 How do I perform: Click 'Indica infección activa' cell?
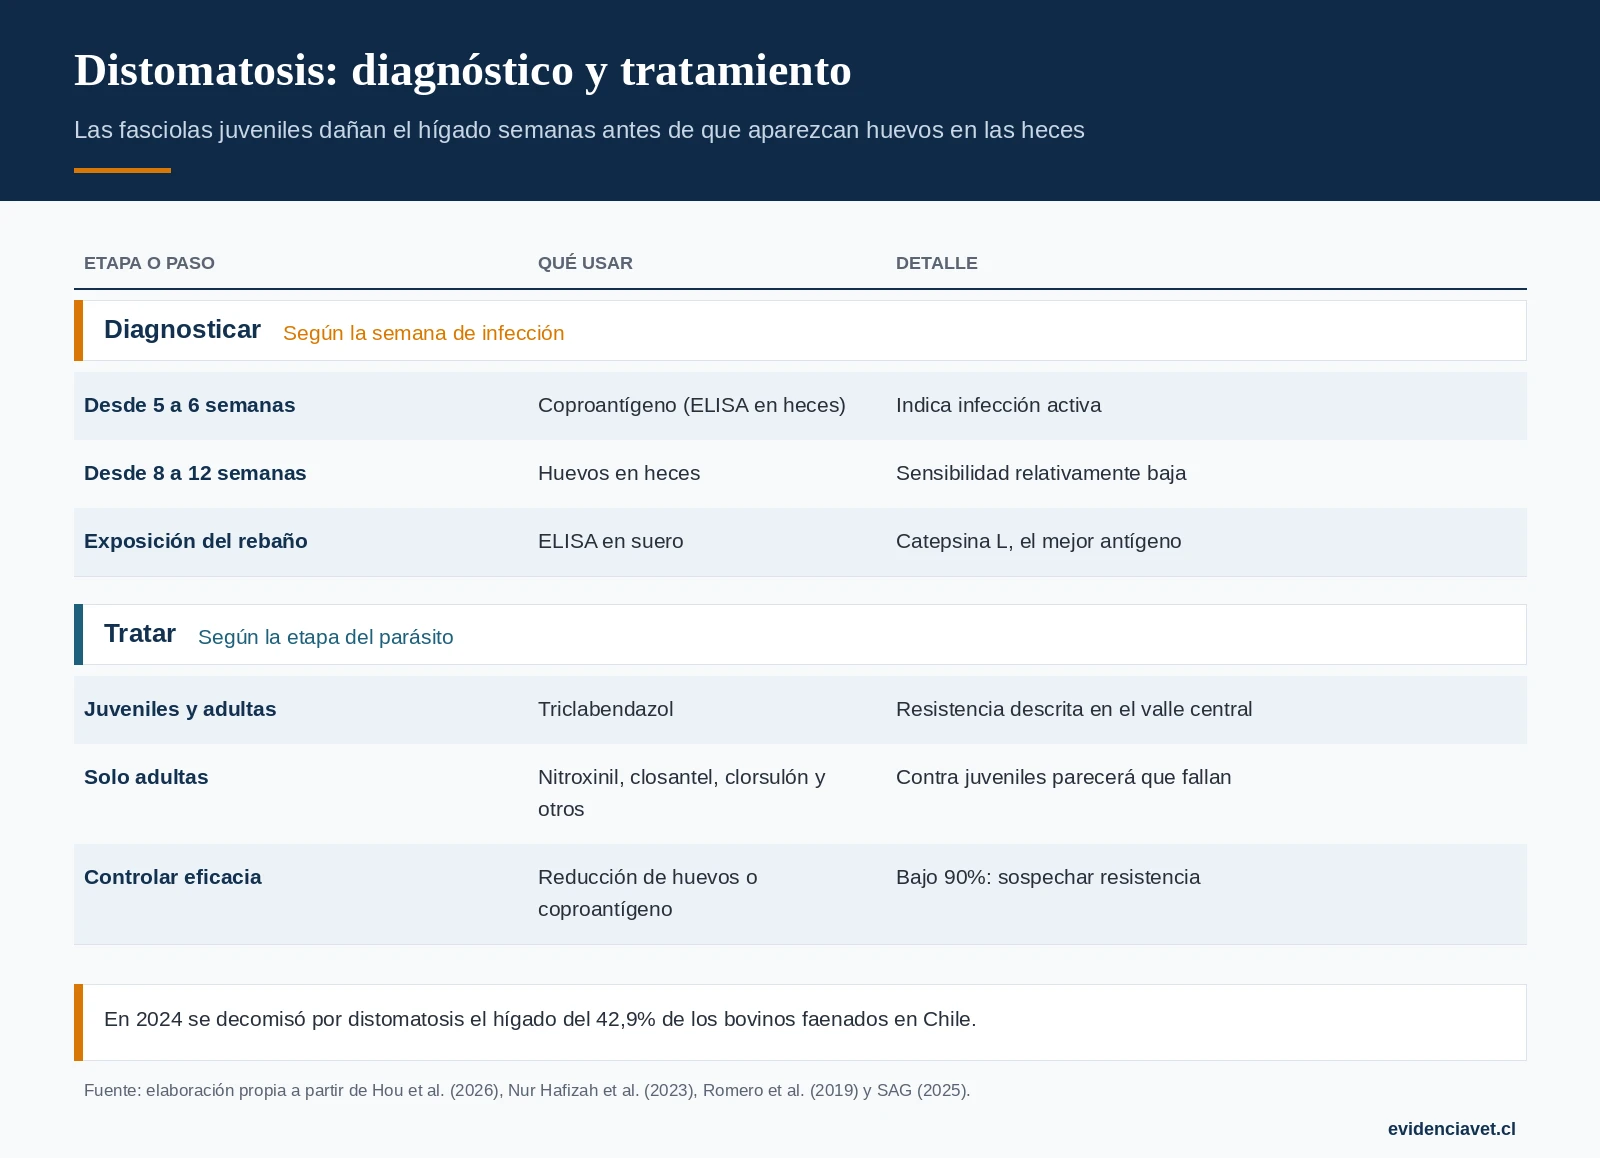coord(998,405)
